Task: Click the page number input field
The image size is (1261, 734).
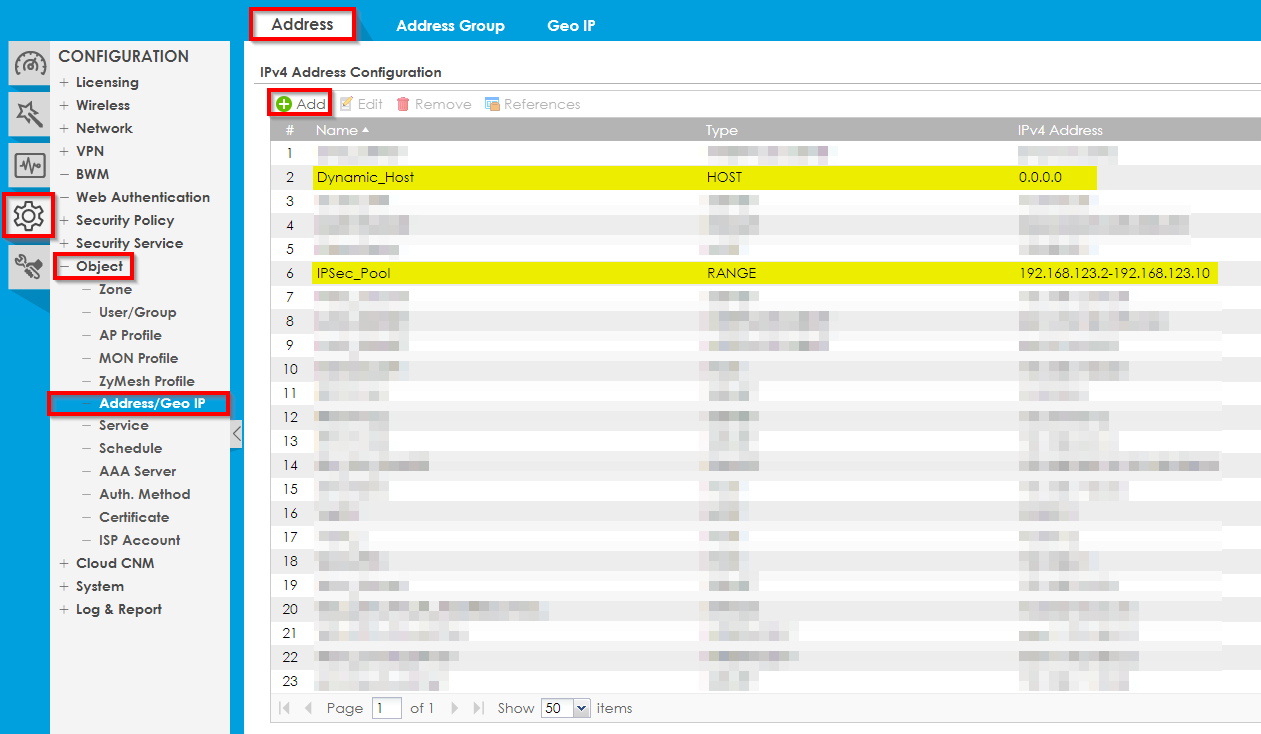Action: [386, 708]
